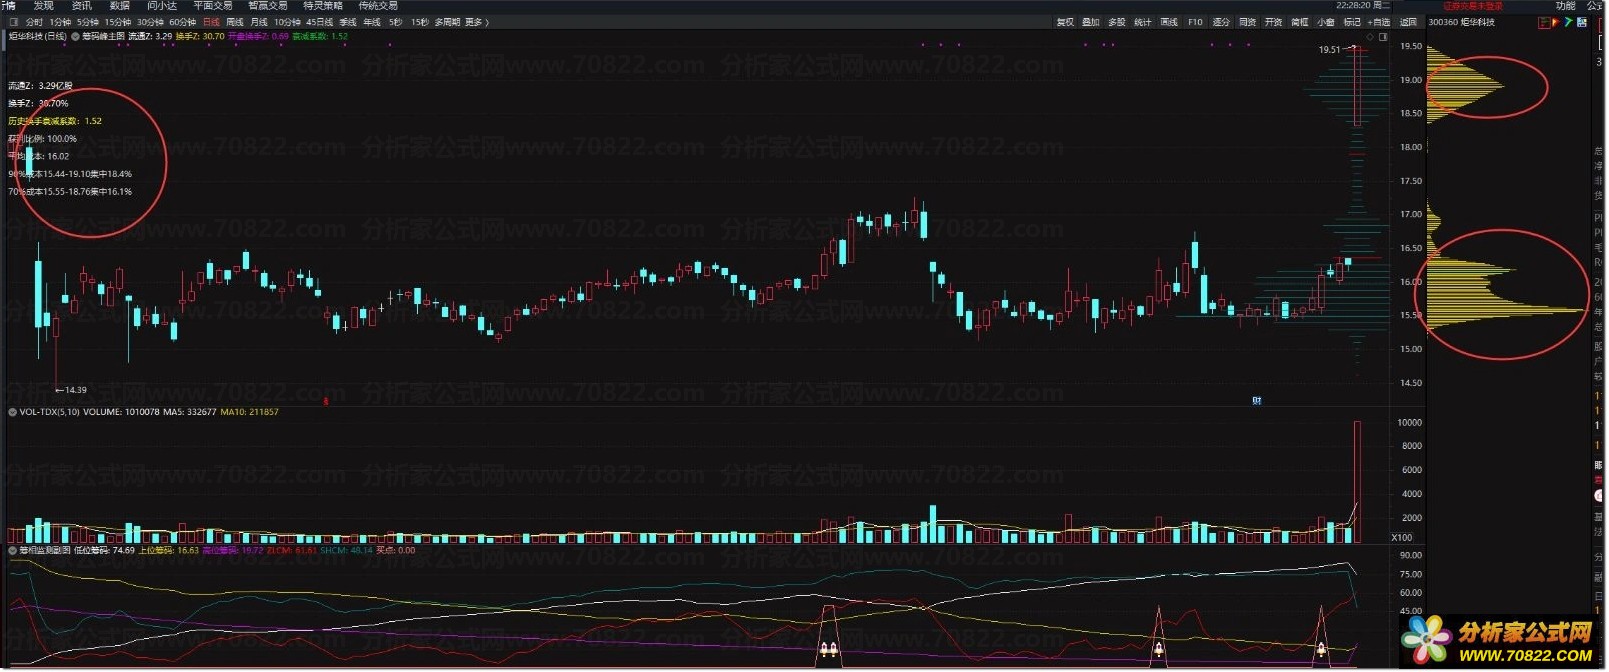Click the diamond icon at chart top-right
Viewport: 1609px width, 672px height.
1371,37
